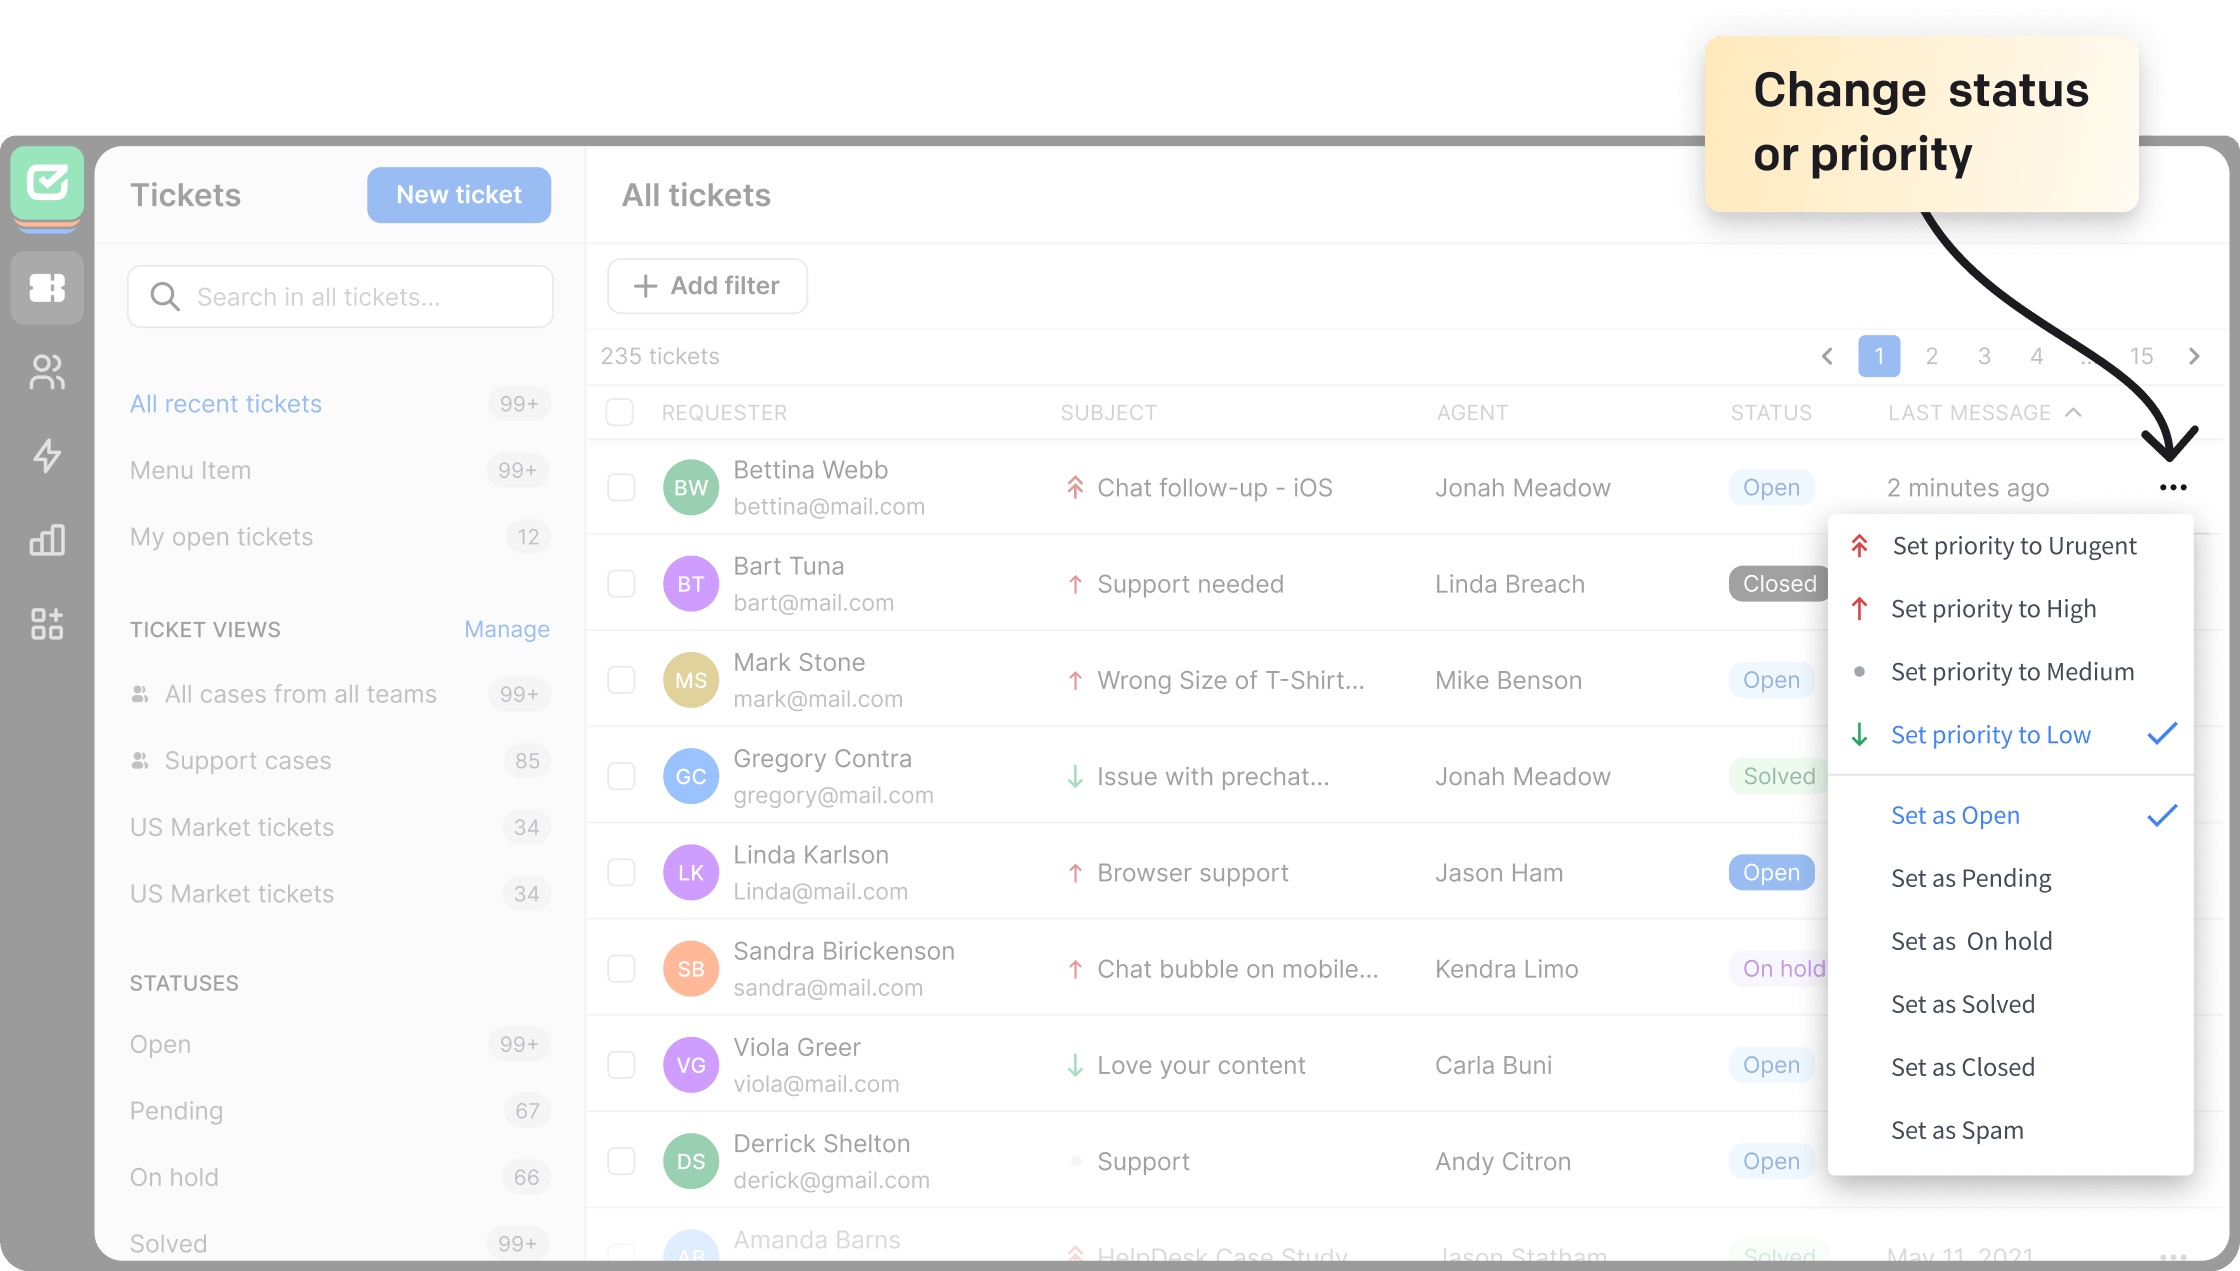Click the three-dot options menu on Bettina Webb ticket

click(x=2174, y=486)
